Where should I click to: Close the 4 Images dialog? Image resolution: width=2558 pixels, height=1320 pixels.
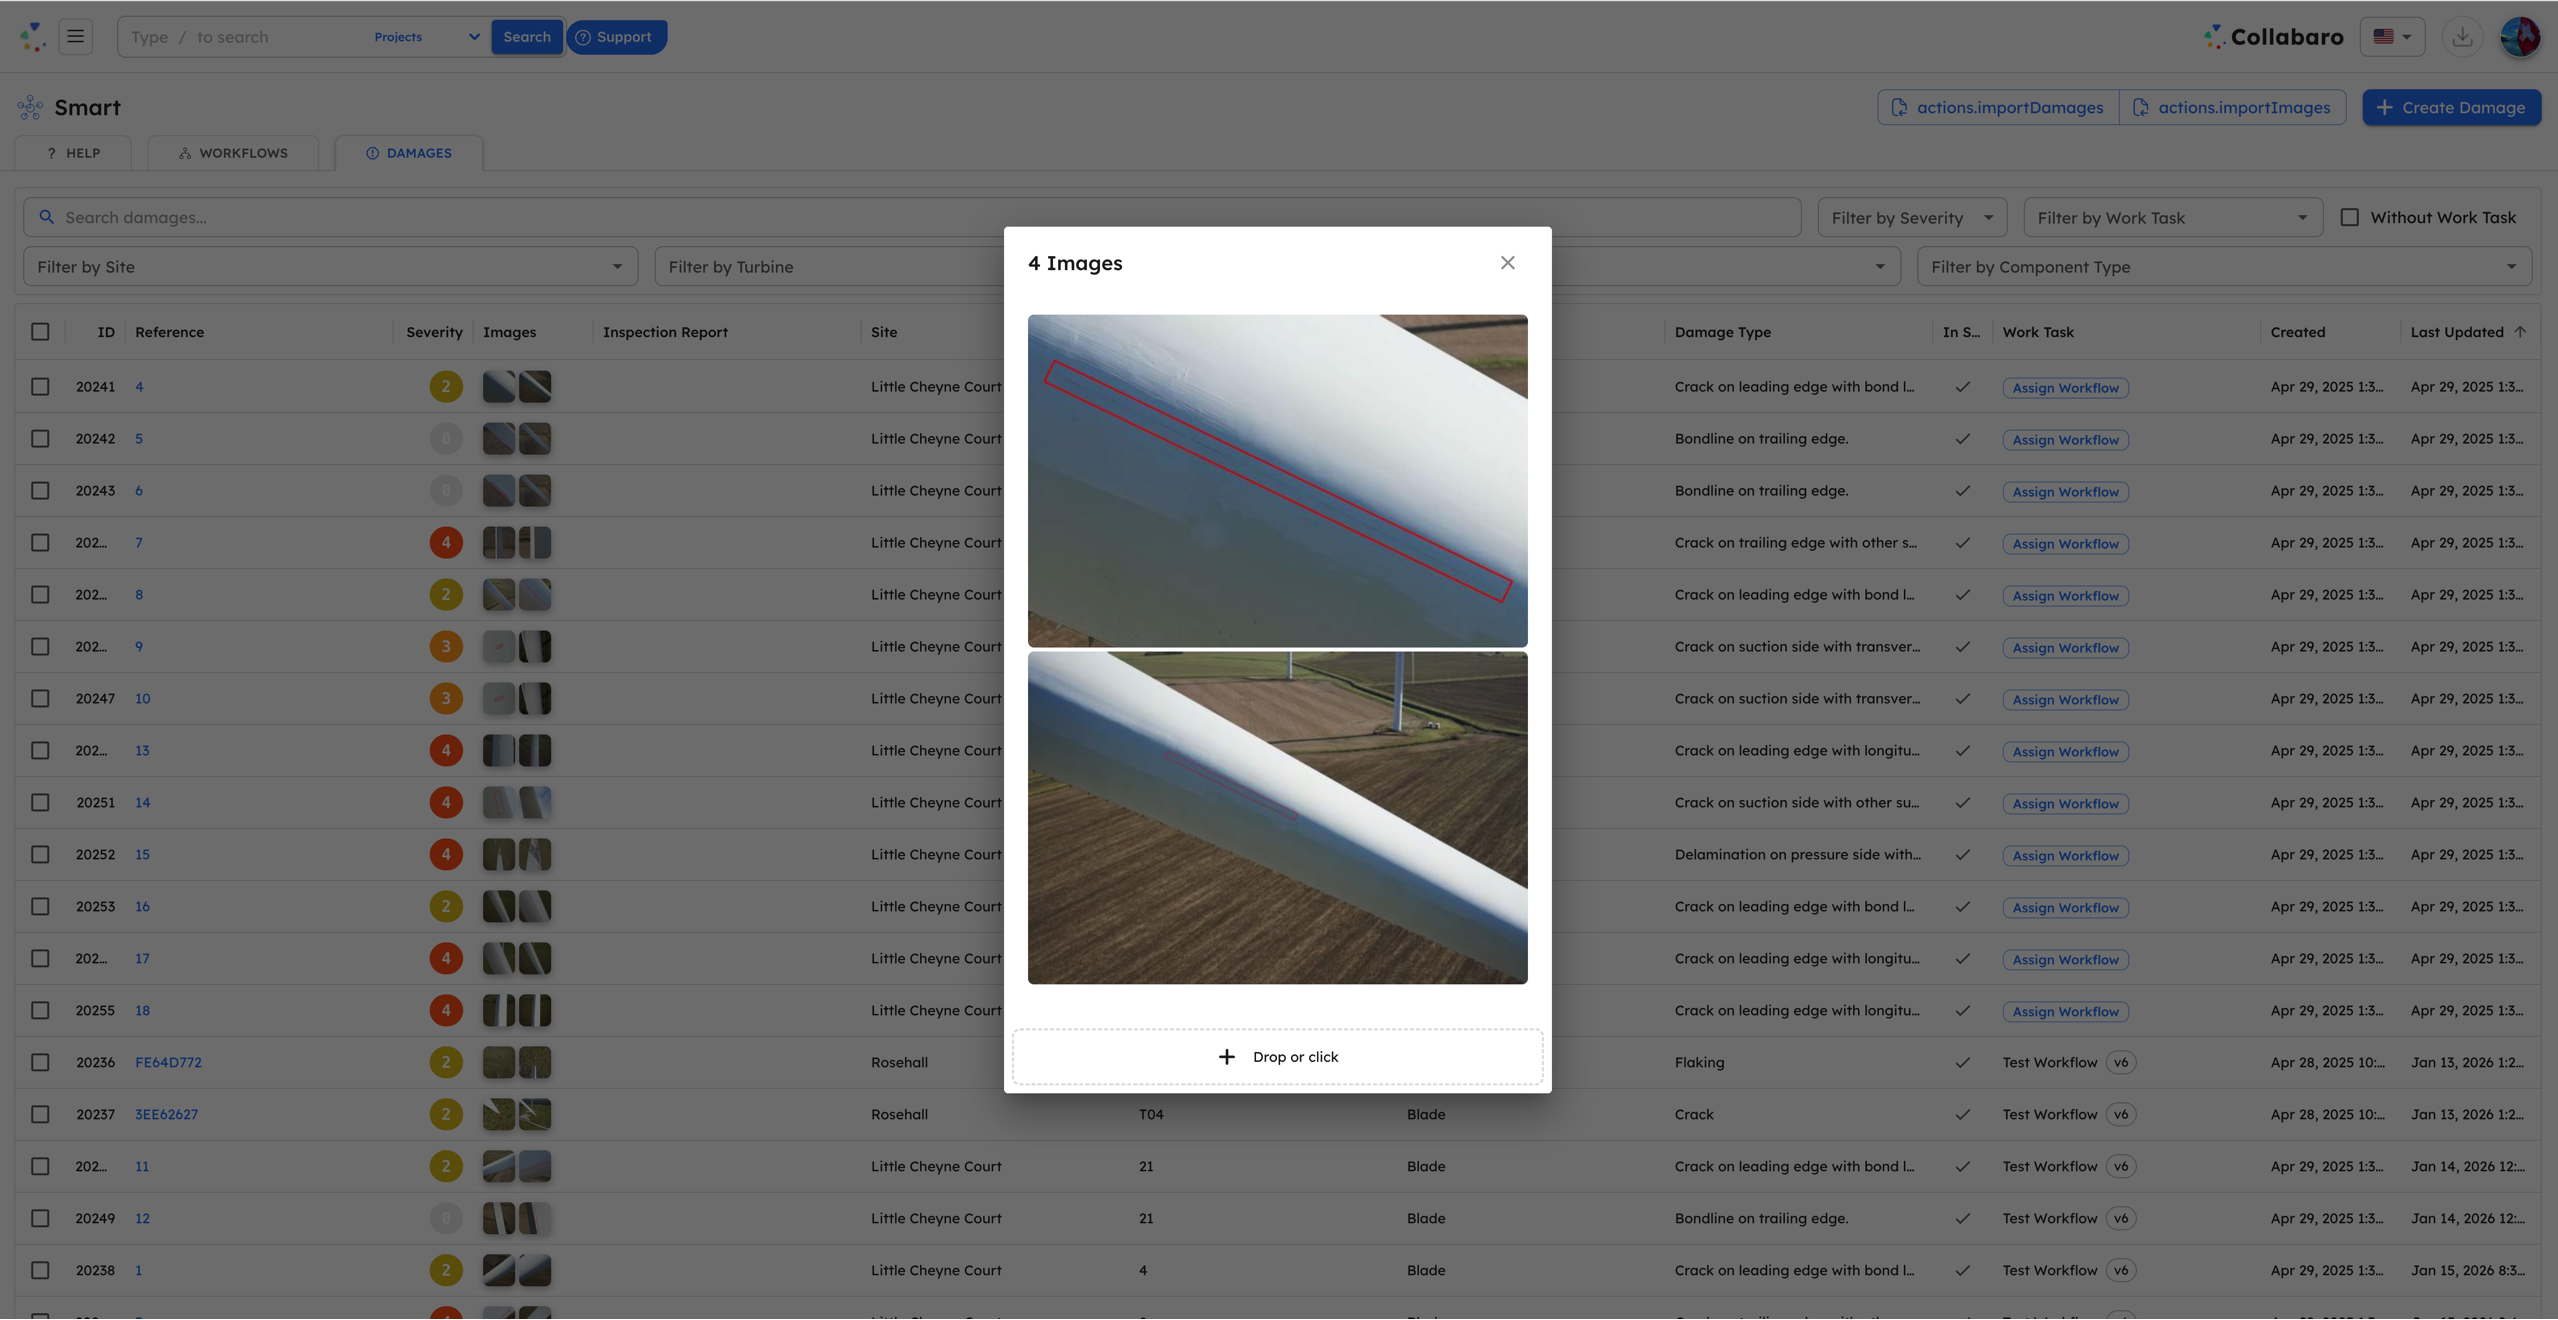coord(1507,263)
